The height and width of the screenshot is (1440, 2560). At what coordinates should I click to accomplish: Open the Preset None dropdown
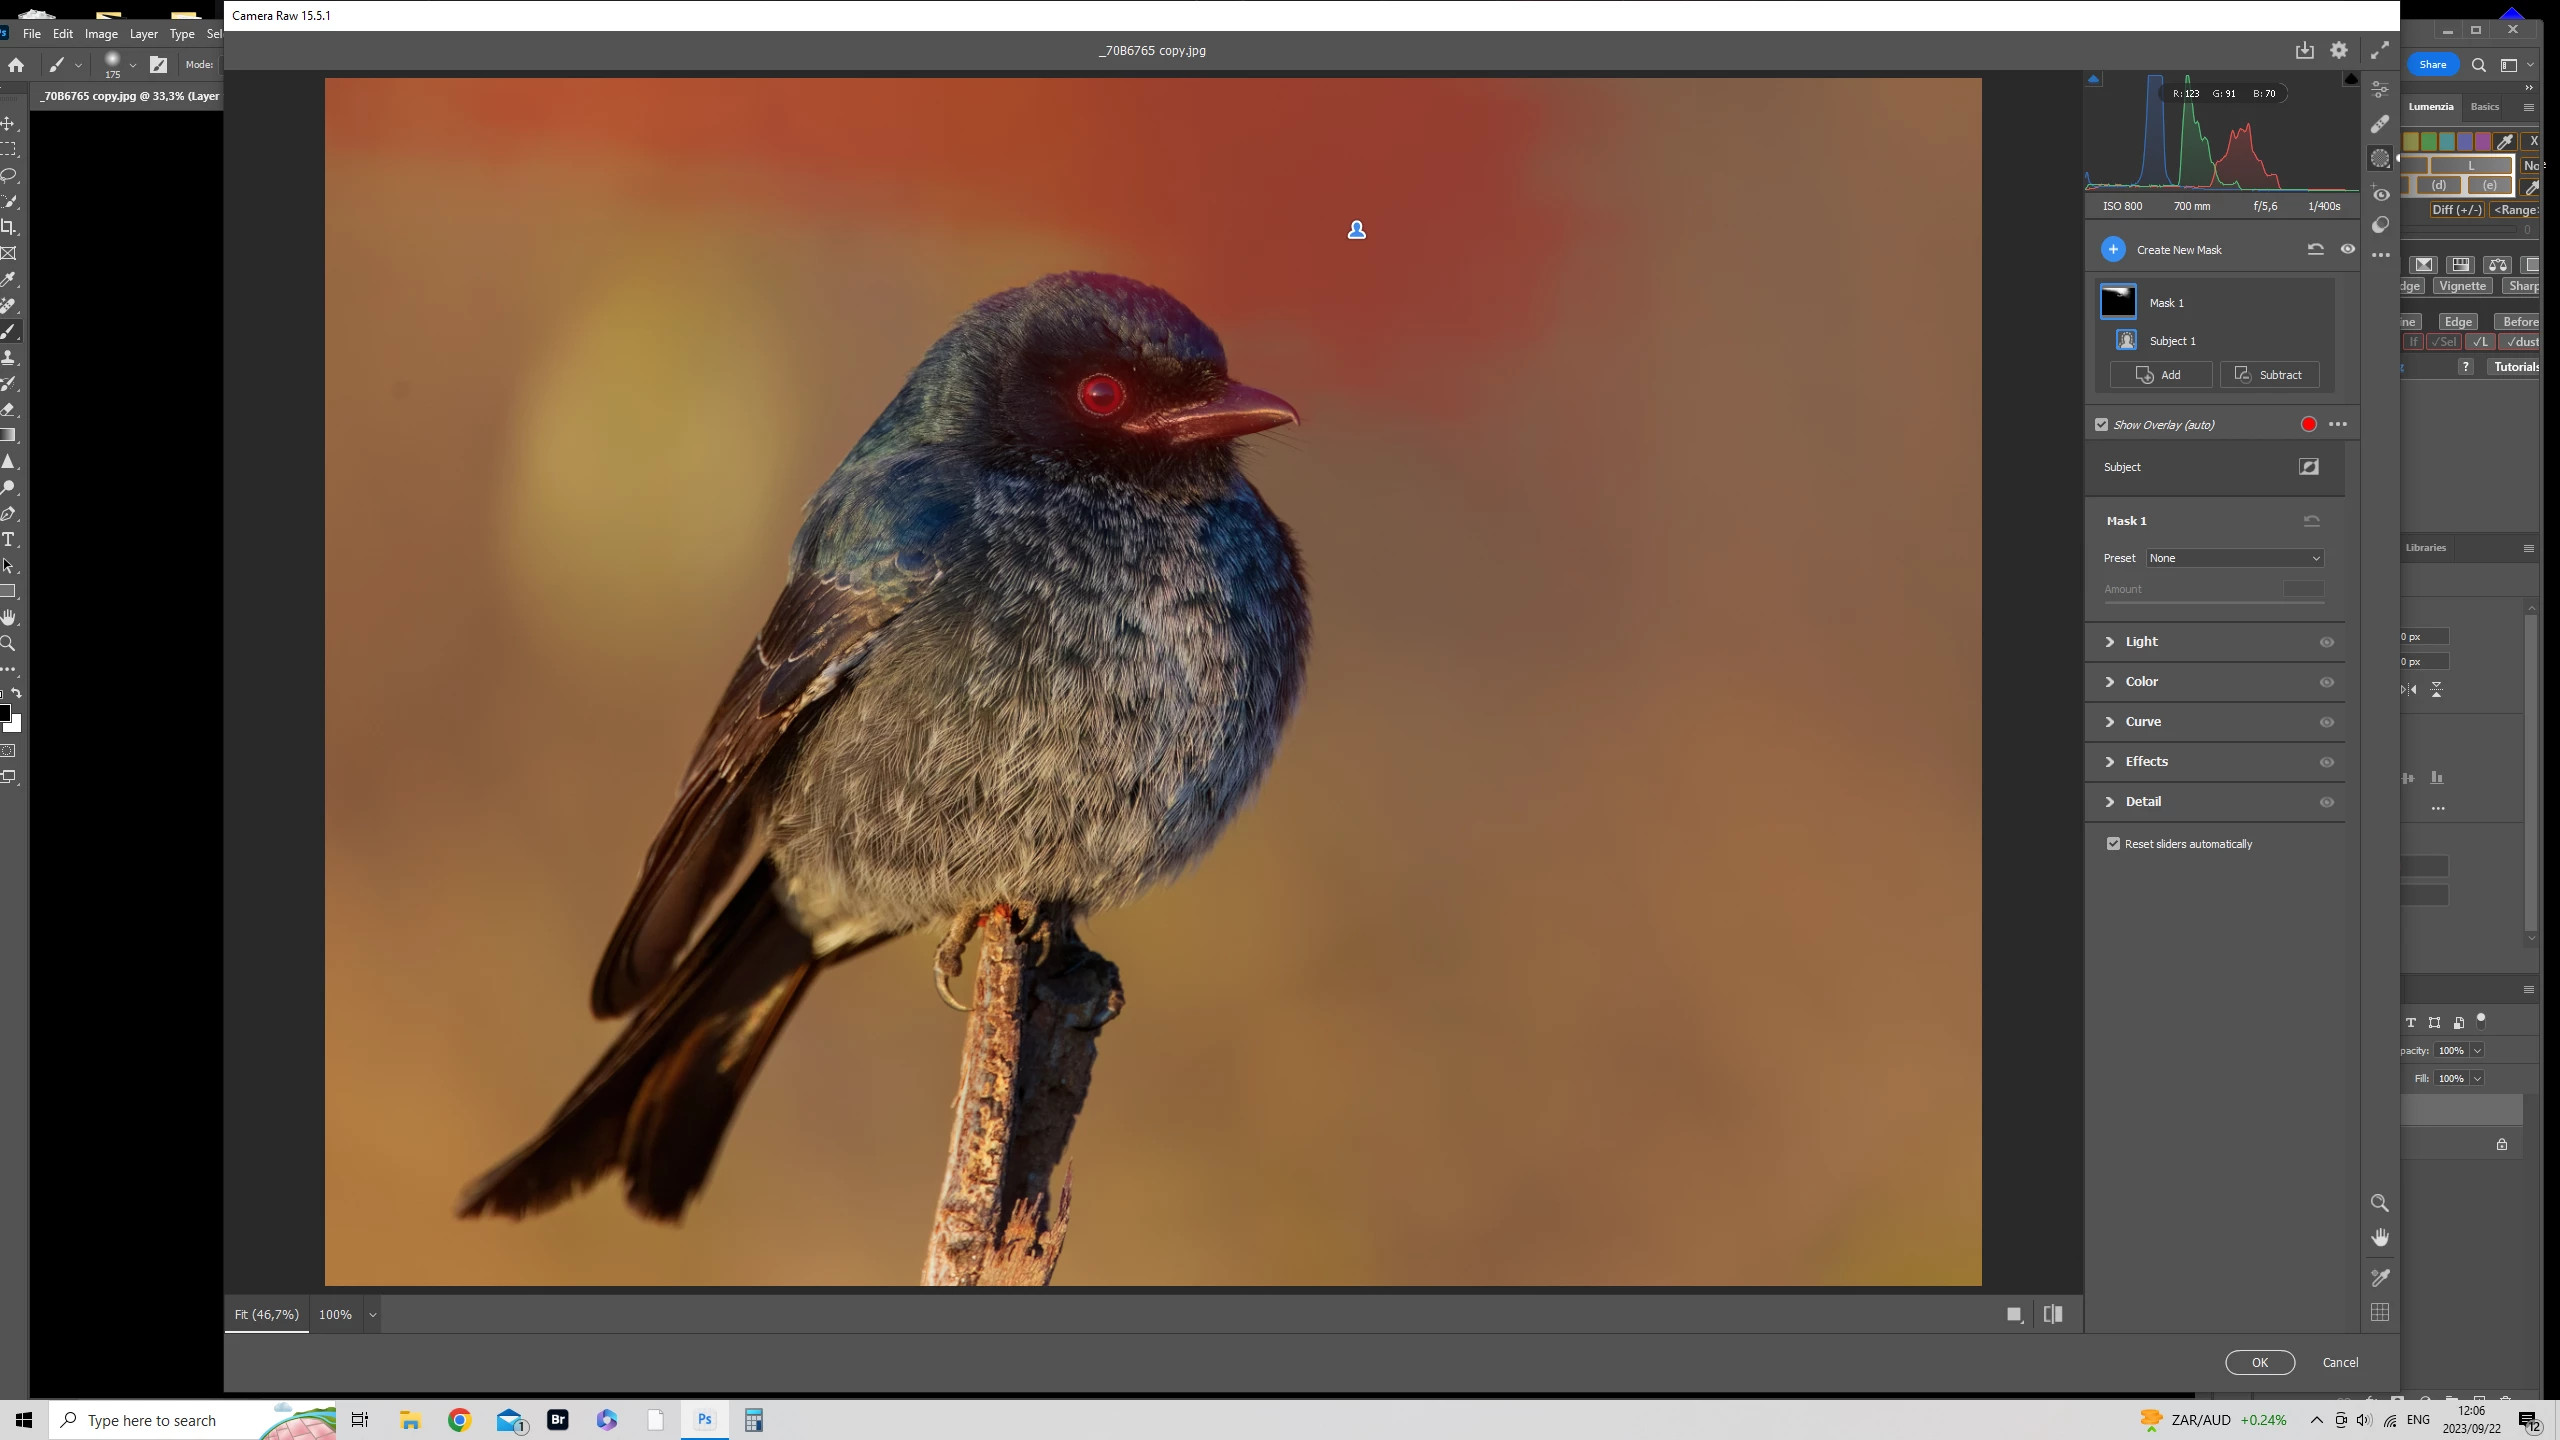(2234, 558)
